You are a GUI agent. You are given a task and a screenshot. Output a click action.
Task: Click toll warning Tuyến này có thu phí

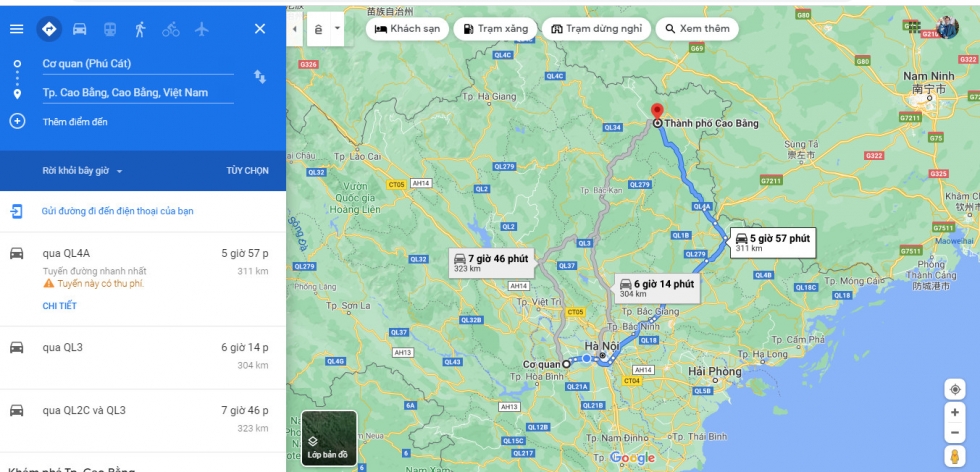coord(94,284)
